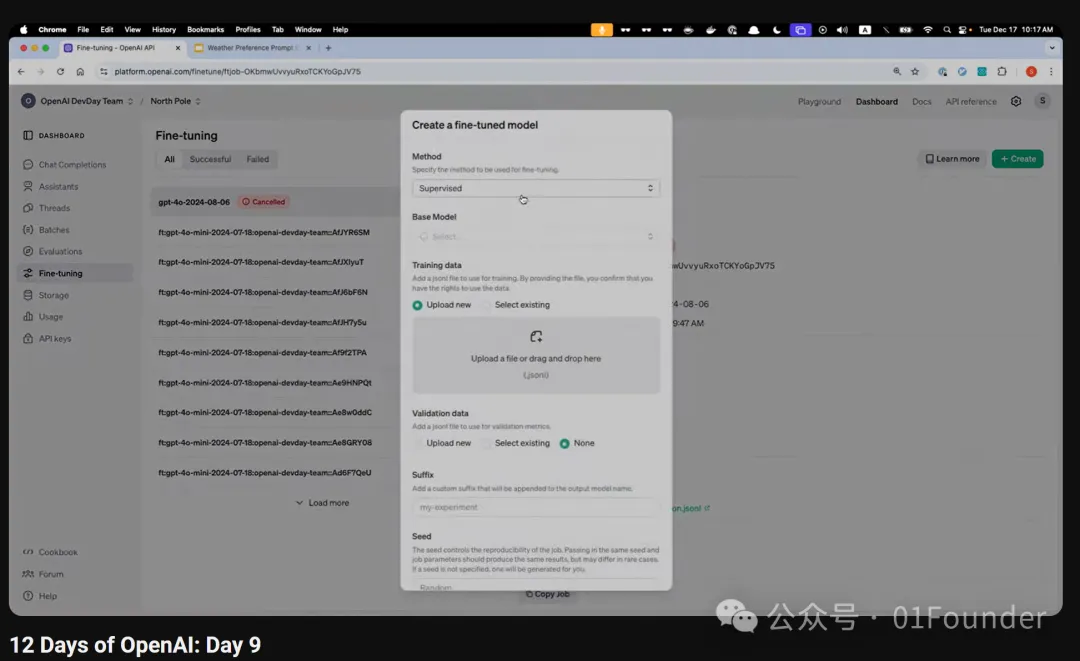Expand Load more fine-tuning jobs
The width and height of the screenshot is (1080, 661).
tap(322, 503)
